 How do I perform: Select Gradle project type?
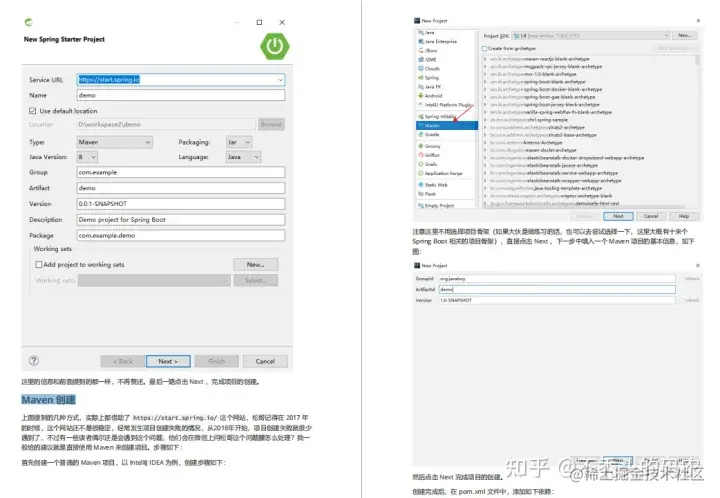429,134
